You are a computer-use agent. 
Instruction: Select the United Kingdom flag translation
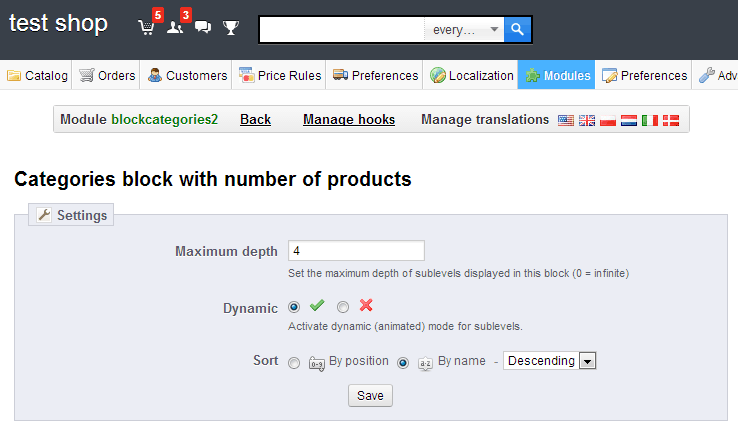pyautogui.click(x=586, y=120)
